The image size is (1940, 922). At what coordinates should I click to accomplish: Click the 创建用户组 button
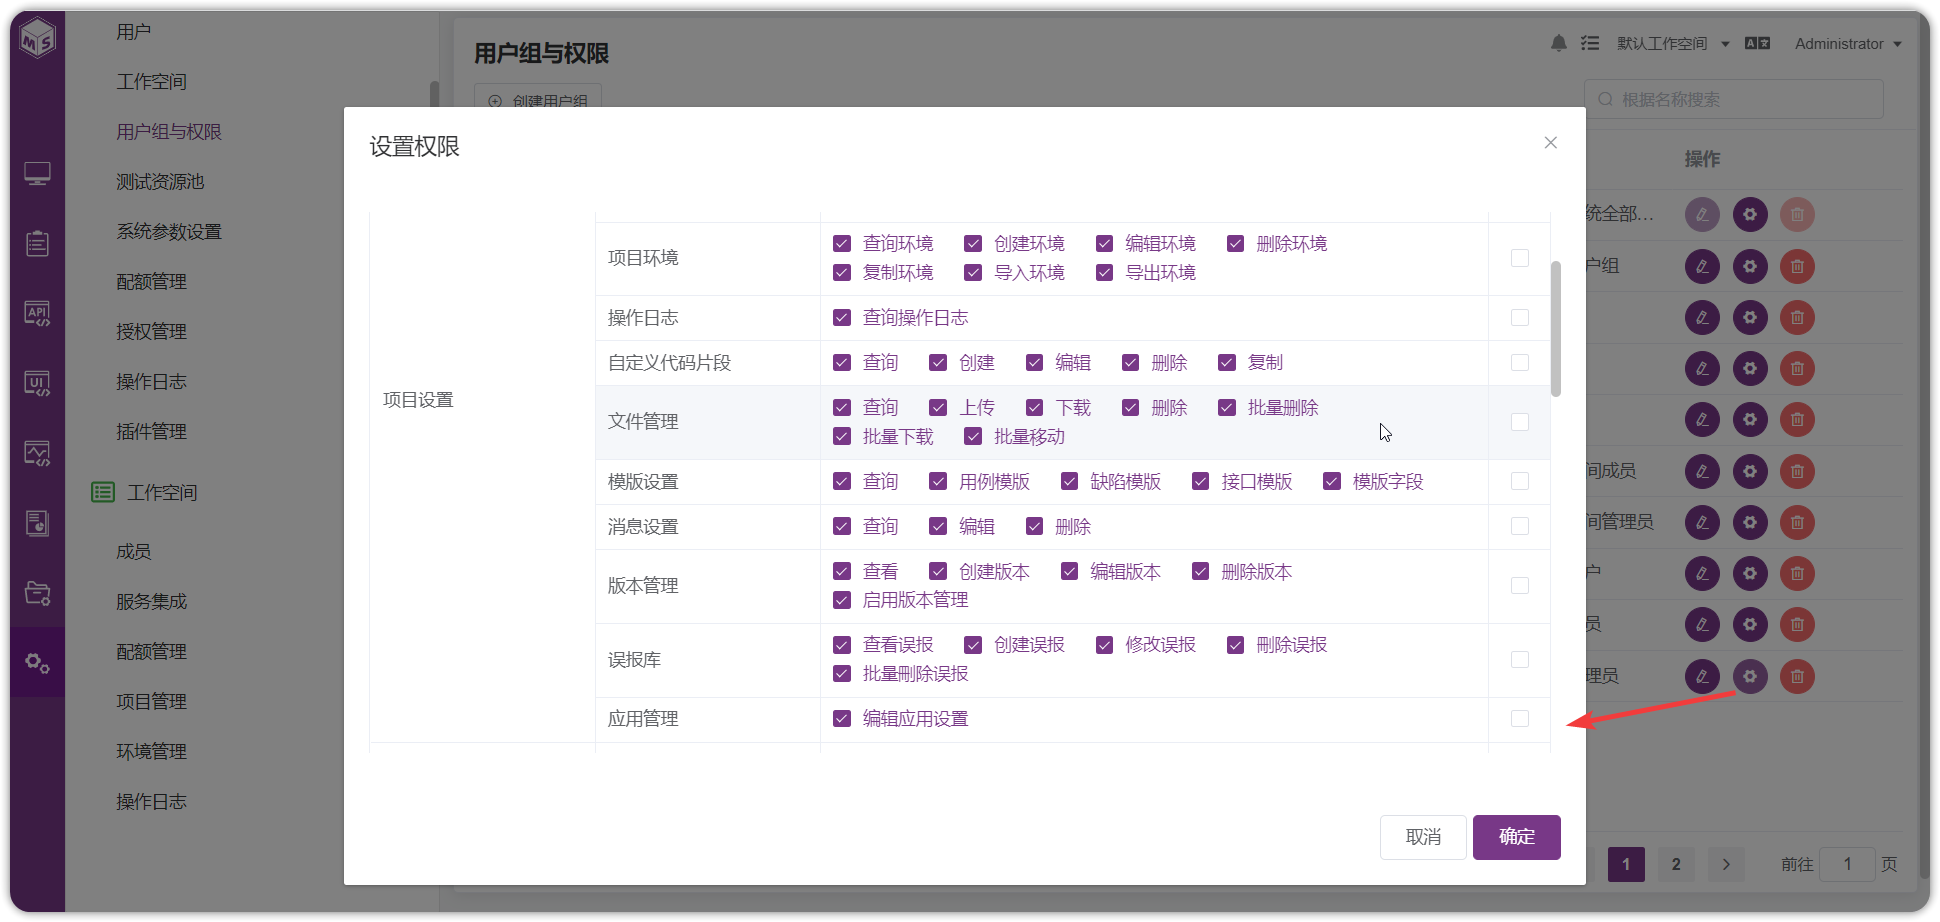point(538,97)
